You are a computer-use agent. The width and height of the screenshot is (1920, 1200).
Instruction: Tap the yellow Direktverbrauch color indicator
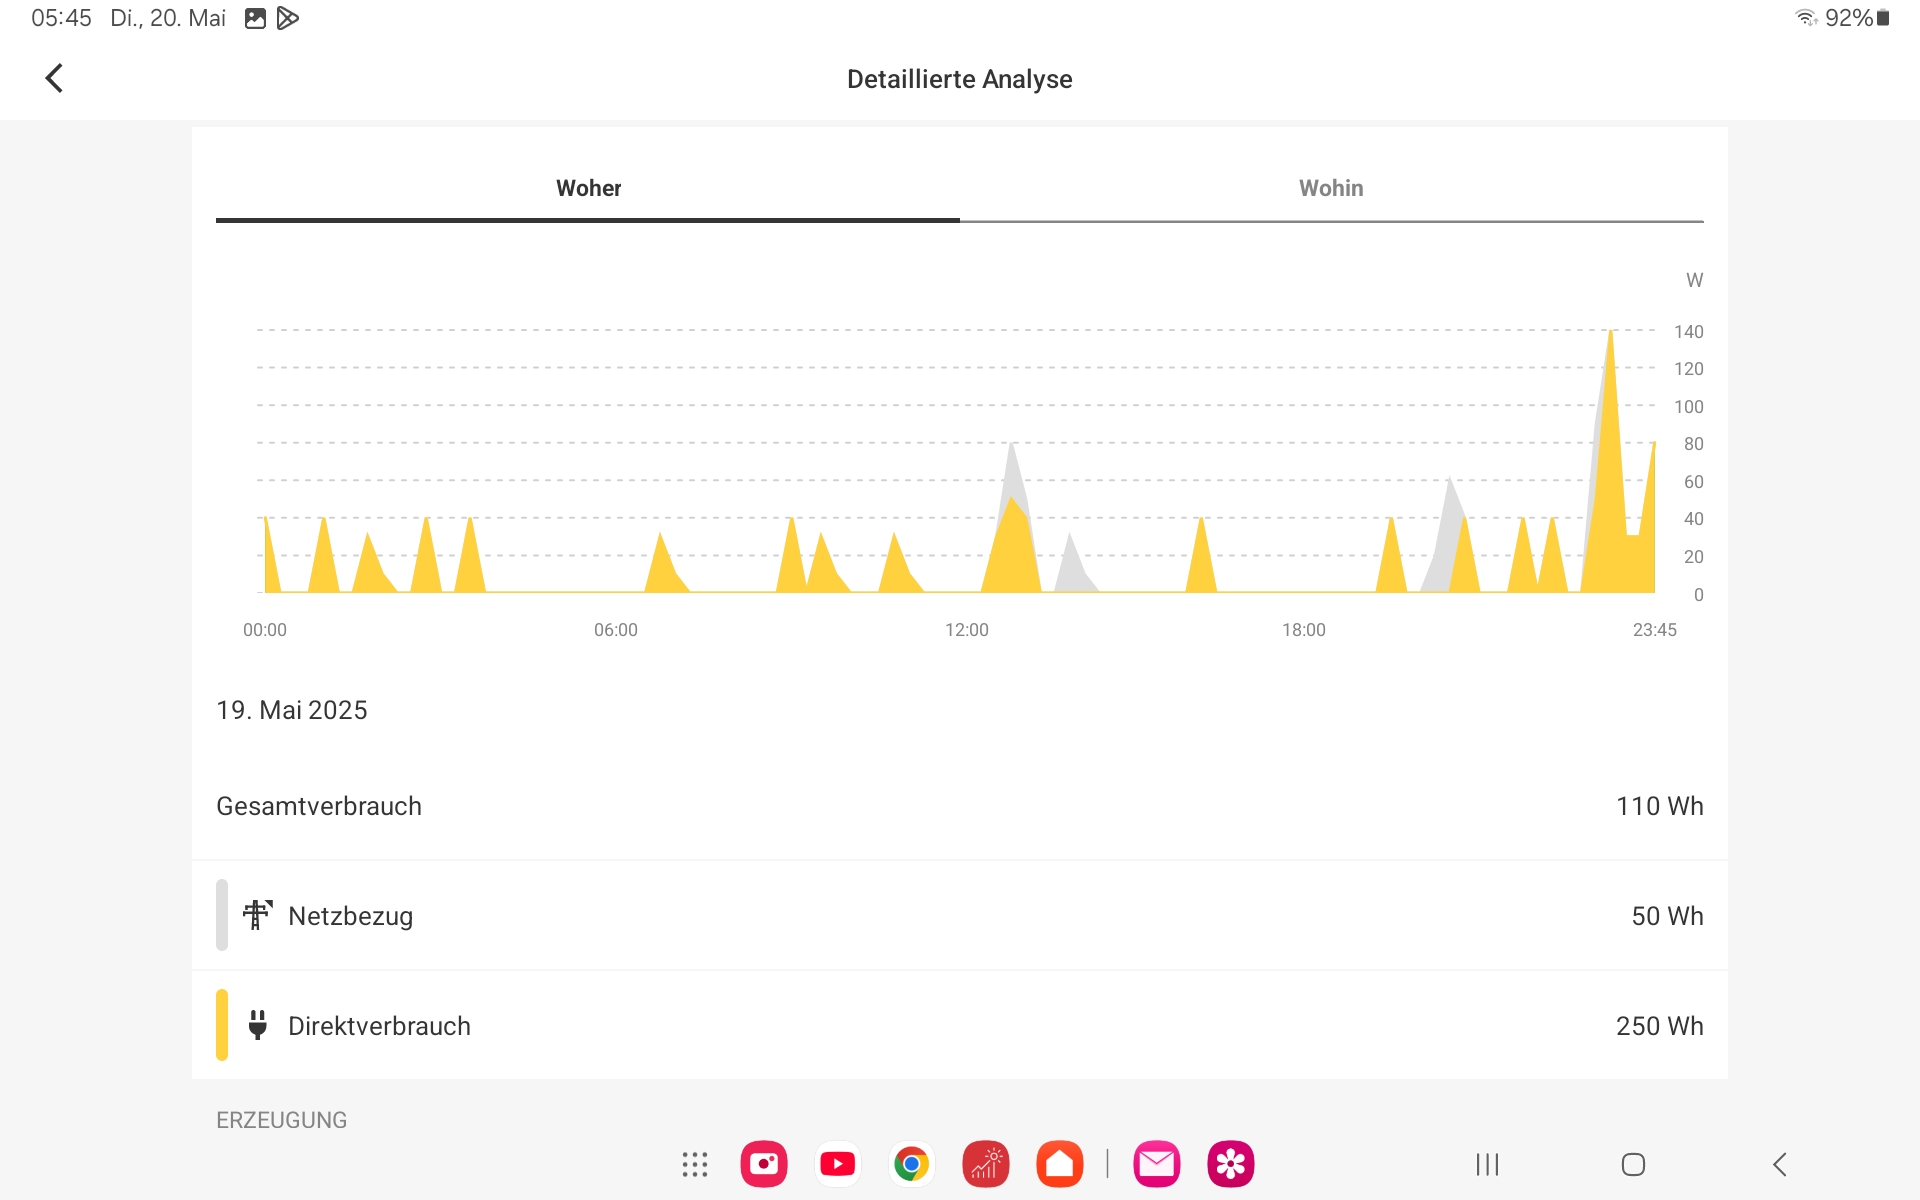pos(222,1025)
